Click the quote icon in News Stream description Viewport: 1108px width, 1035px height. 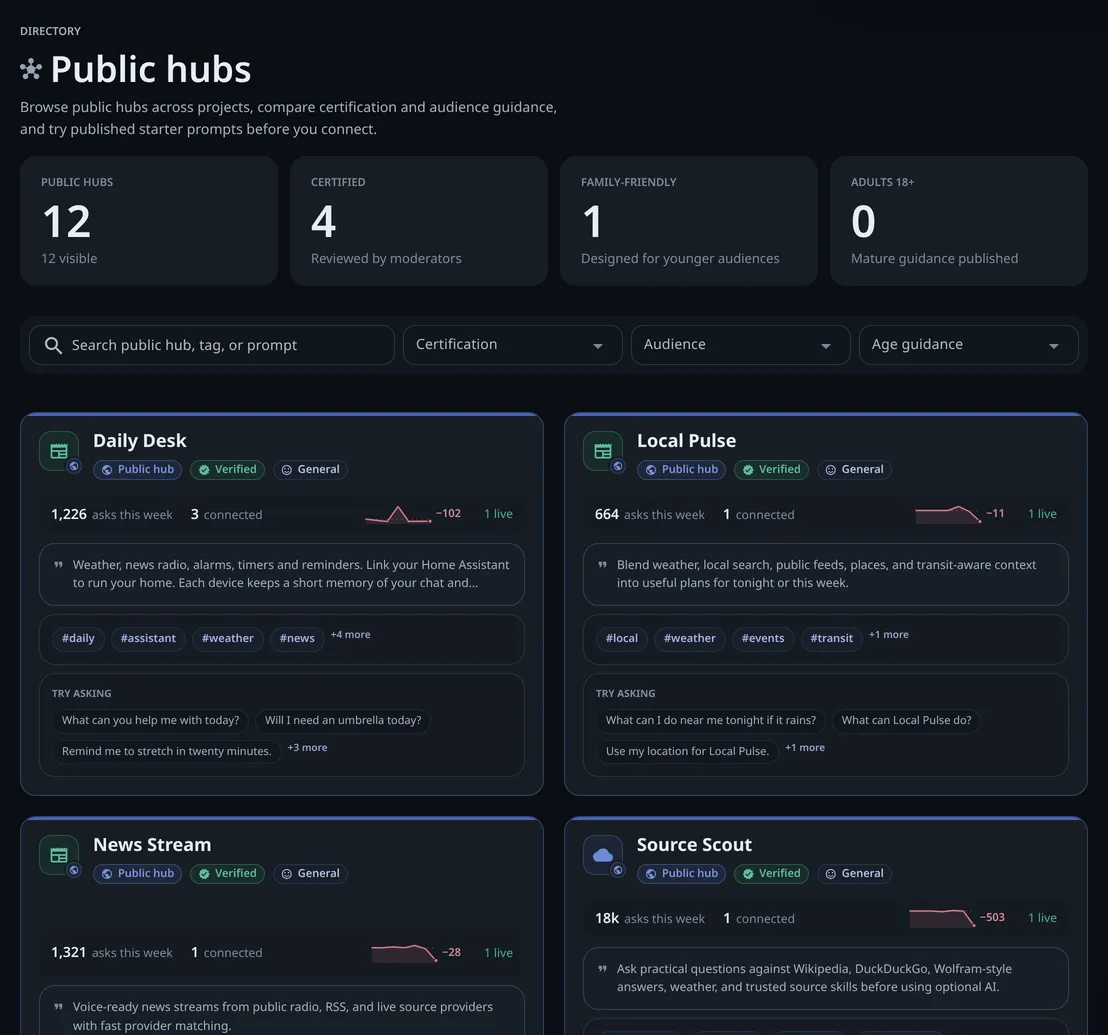click(59, 1007)
